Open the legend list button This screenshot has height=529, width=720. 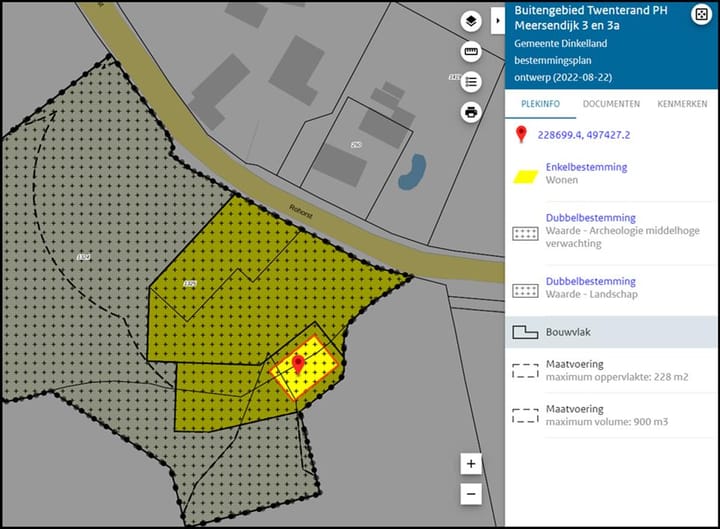pyautogui.click(x=471, y=82)
